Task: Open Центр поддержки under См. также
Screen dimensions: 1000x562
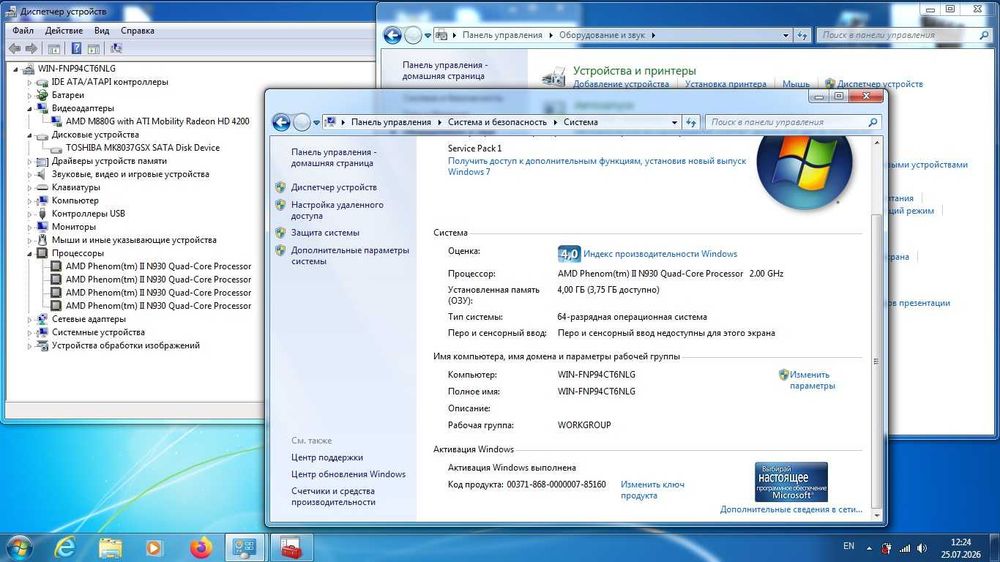Action: (327, 457)
